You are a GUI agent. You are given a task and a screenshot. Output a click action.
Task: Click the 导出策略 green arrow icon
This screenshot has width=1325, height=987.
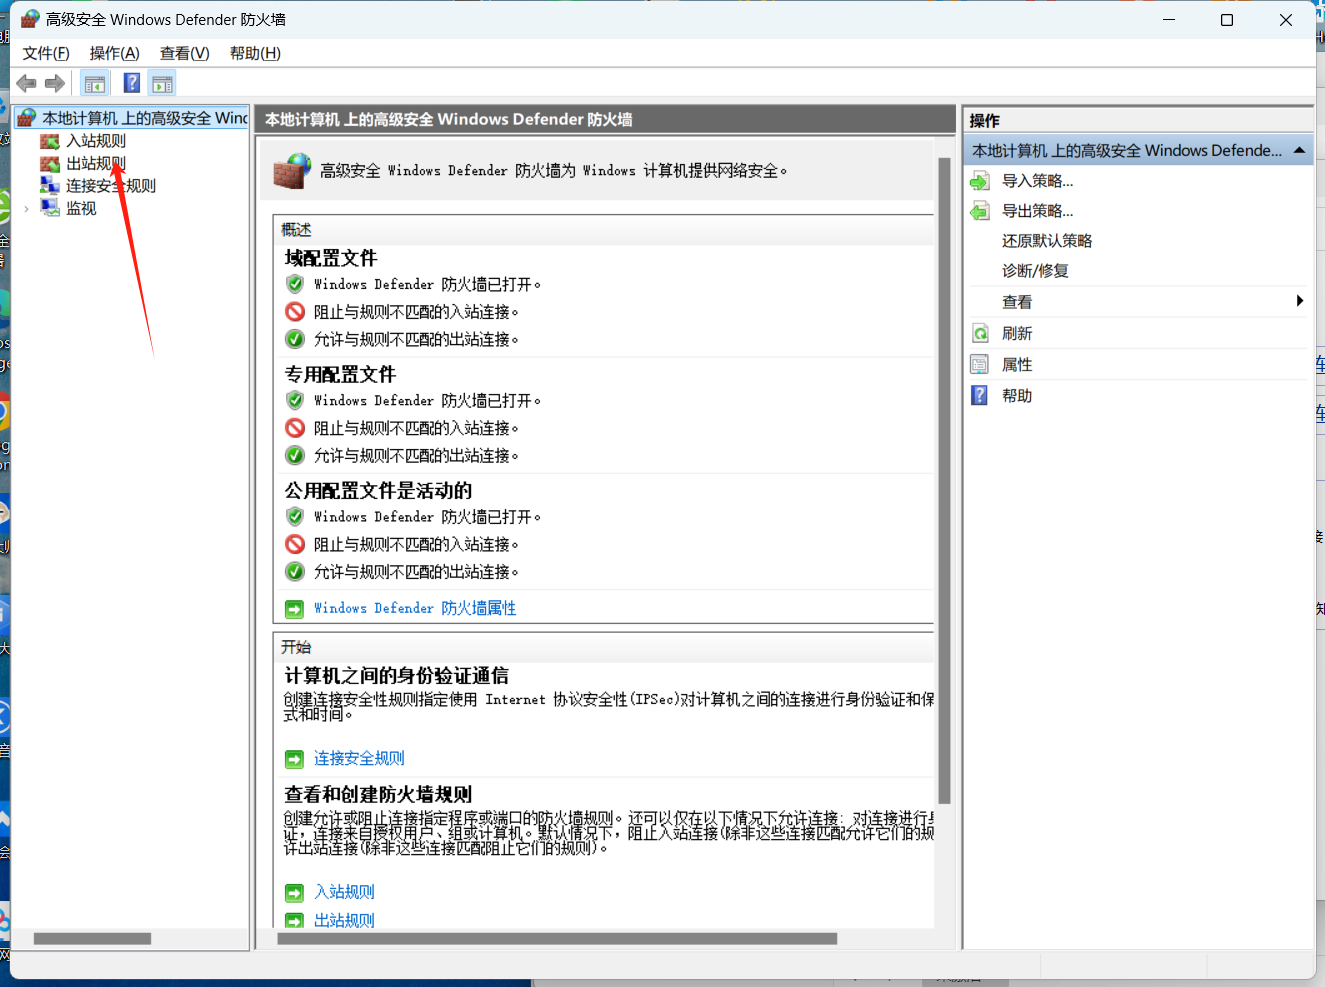[x=980, y=211]
